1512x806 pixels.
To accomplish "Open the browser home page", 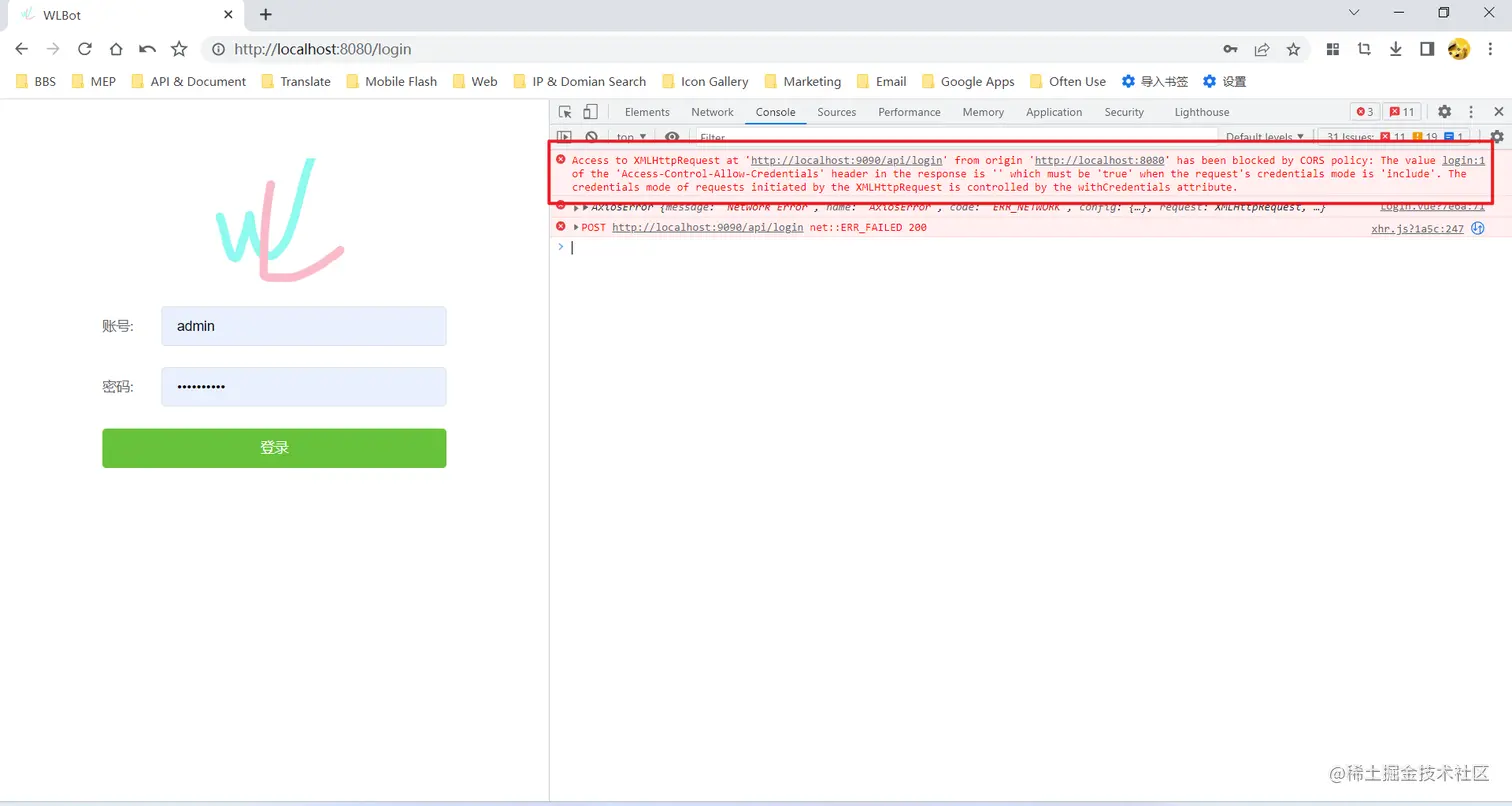I will tap(116, 49).
